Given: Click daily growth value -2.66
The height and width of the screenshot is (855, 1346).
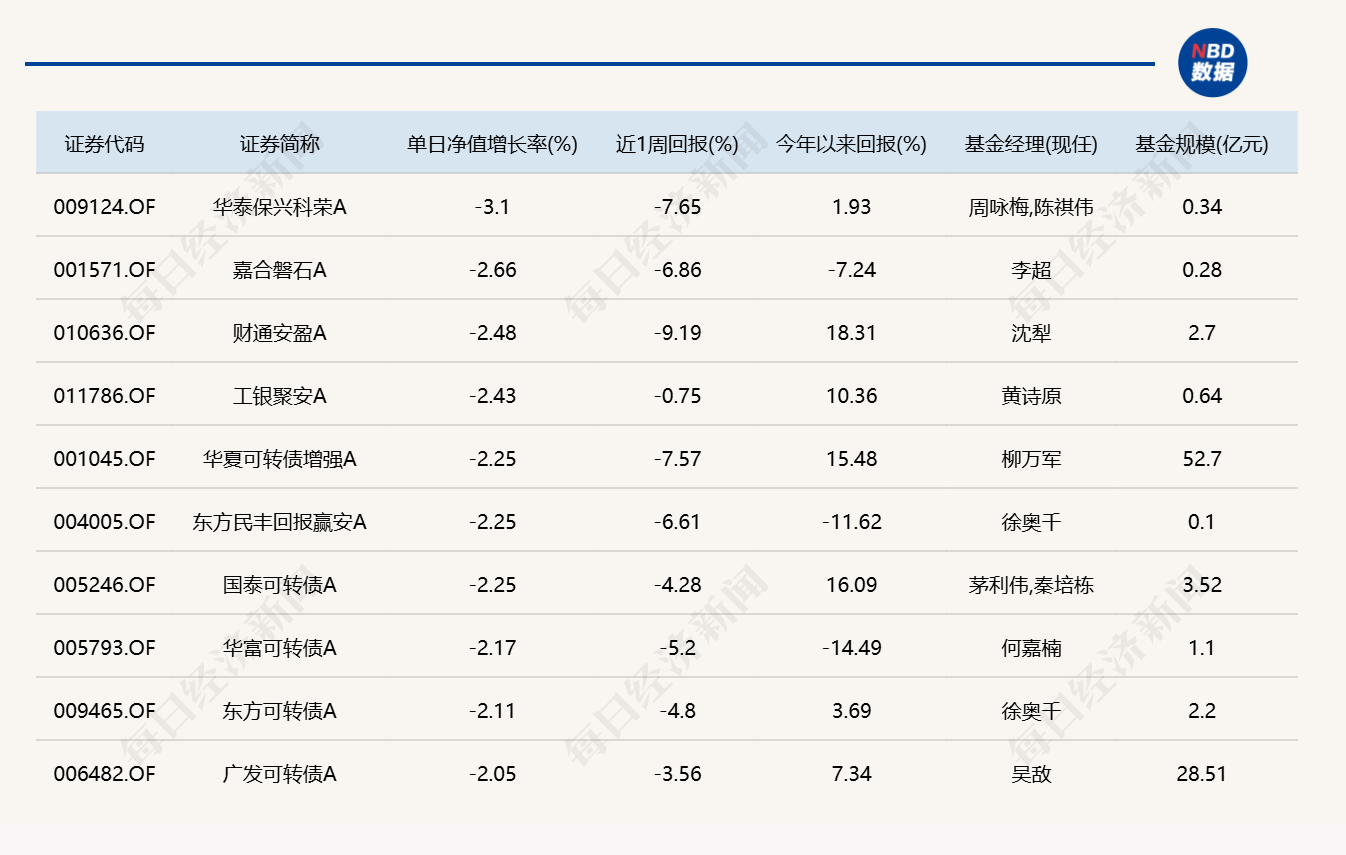Looking at the screenshot, I should tap(493, 270).
